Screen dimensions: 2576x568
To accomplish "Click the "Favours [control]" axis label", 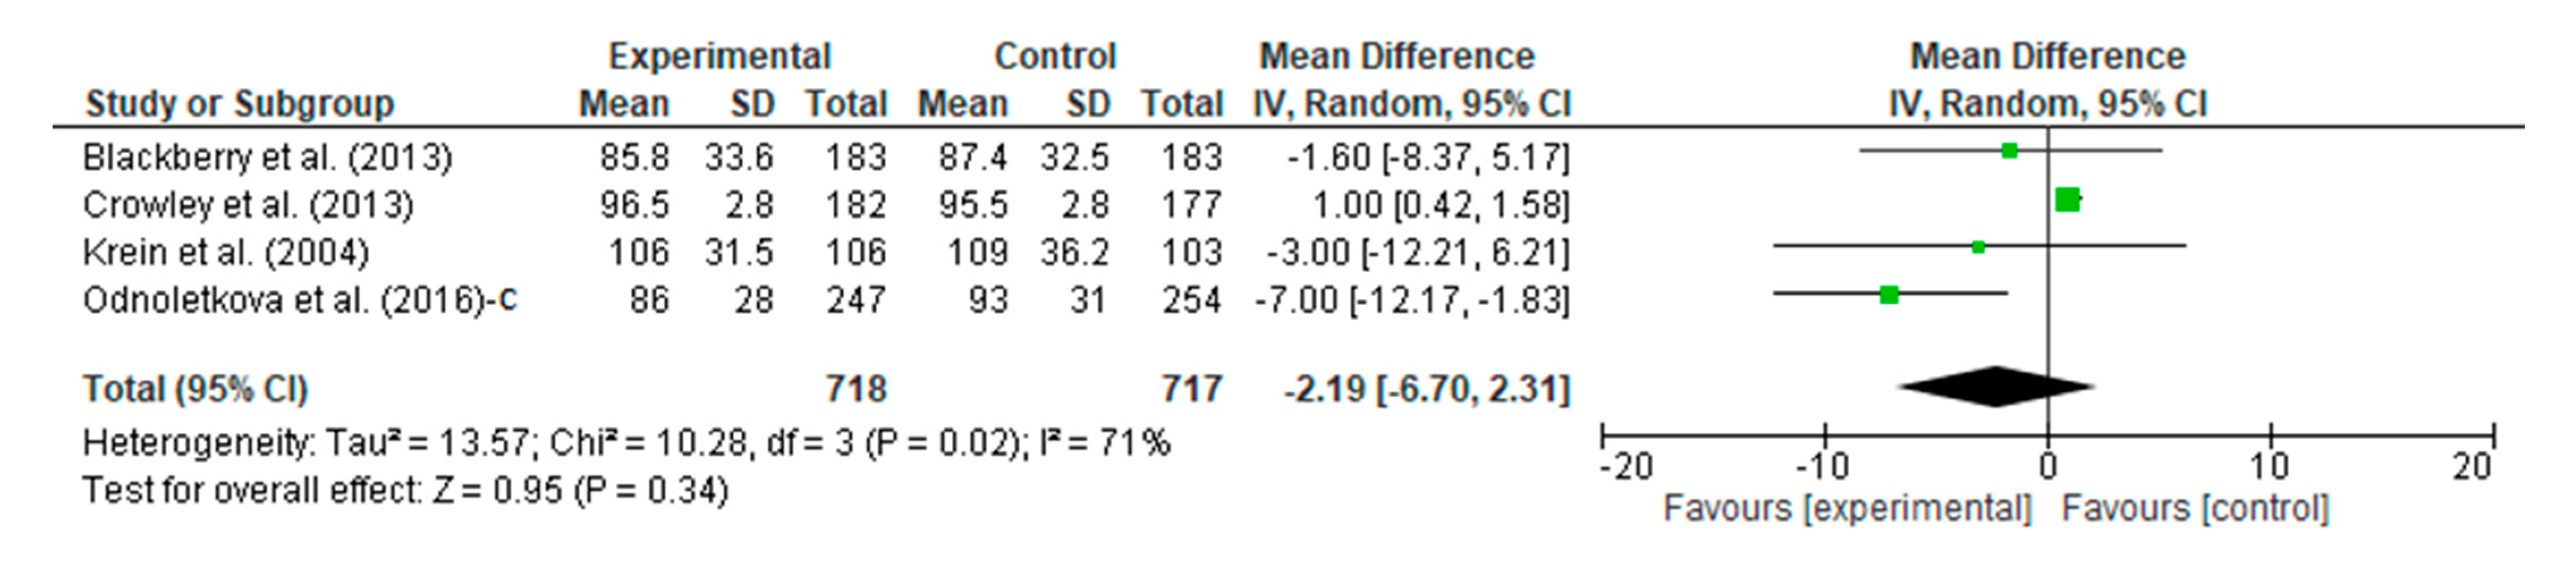I will coord(2195,509).
